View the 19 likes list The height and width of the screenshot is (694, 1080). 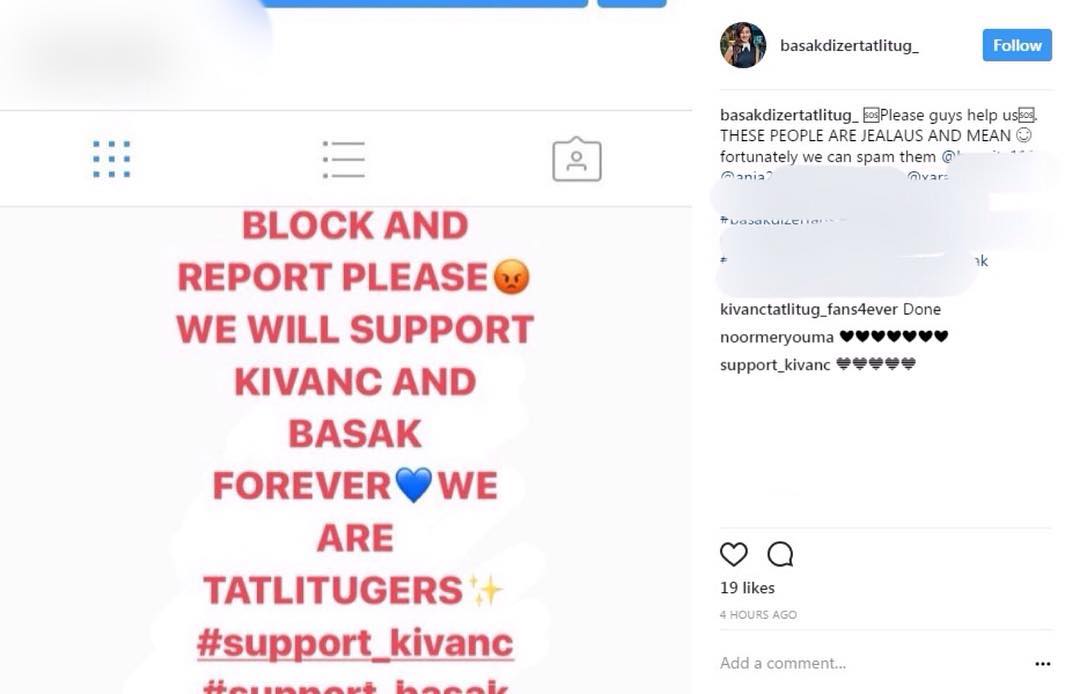tap(747, 588)
